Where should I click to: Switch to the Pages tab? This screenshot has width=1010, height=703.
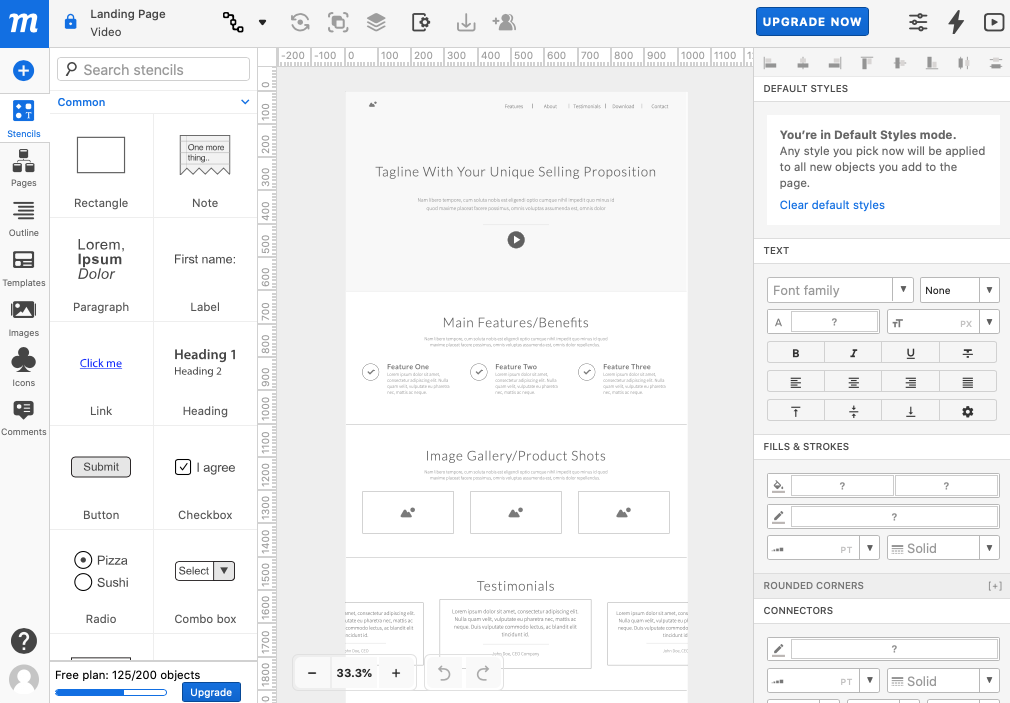(24, 168)
